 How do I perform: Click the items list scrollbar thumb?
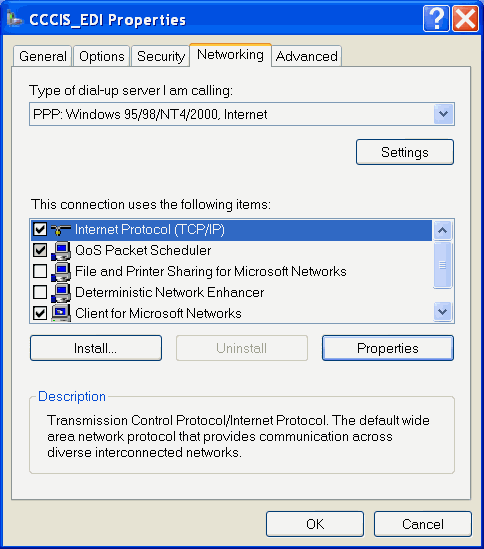[443, 265]
